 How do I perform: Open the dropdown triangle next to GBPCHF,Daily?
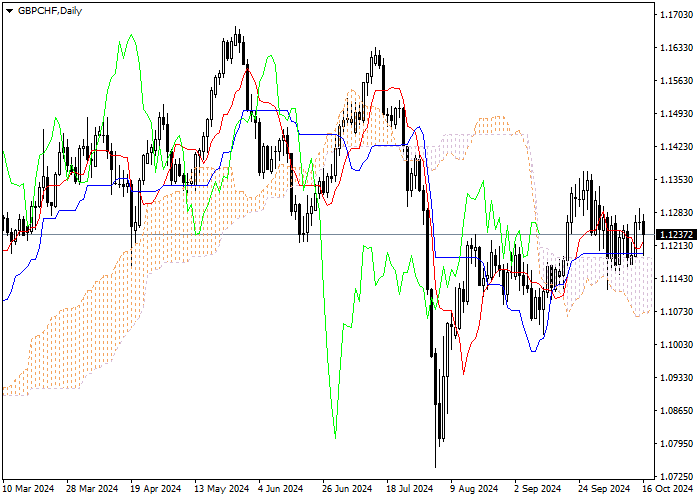coord(9,11)
